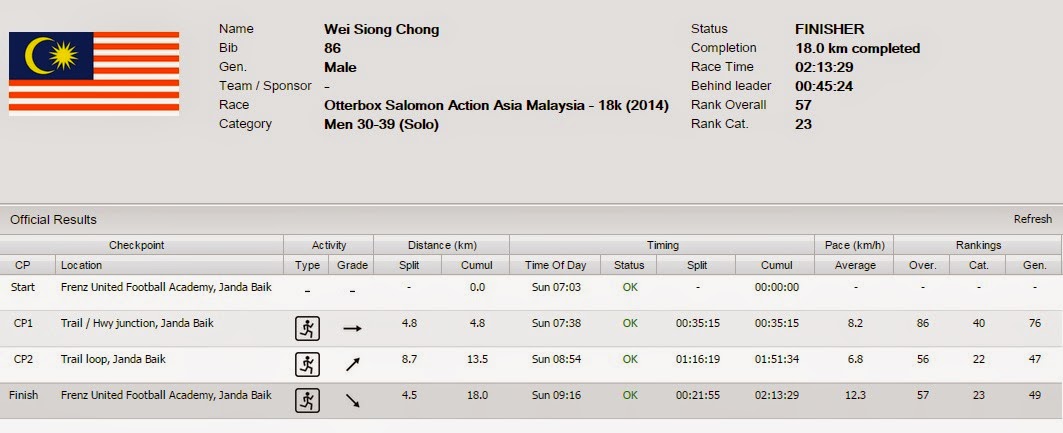Click the uphill grade arrow for CP2
The image size is (1063, 433).
[x=352, y=365]
